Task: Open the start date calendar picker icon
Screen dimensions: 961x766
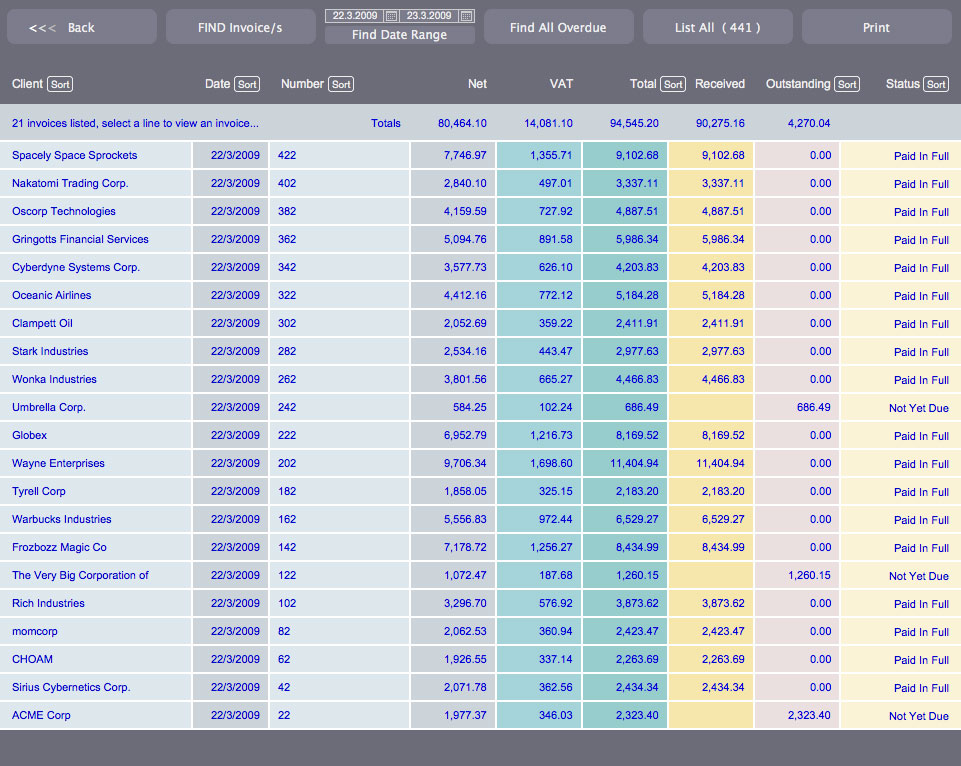Action: click(x=391, y=16)
